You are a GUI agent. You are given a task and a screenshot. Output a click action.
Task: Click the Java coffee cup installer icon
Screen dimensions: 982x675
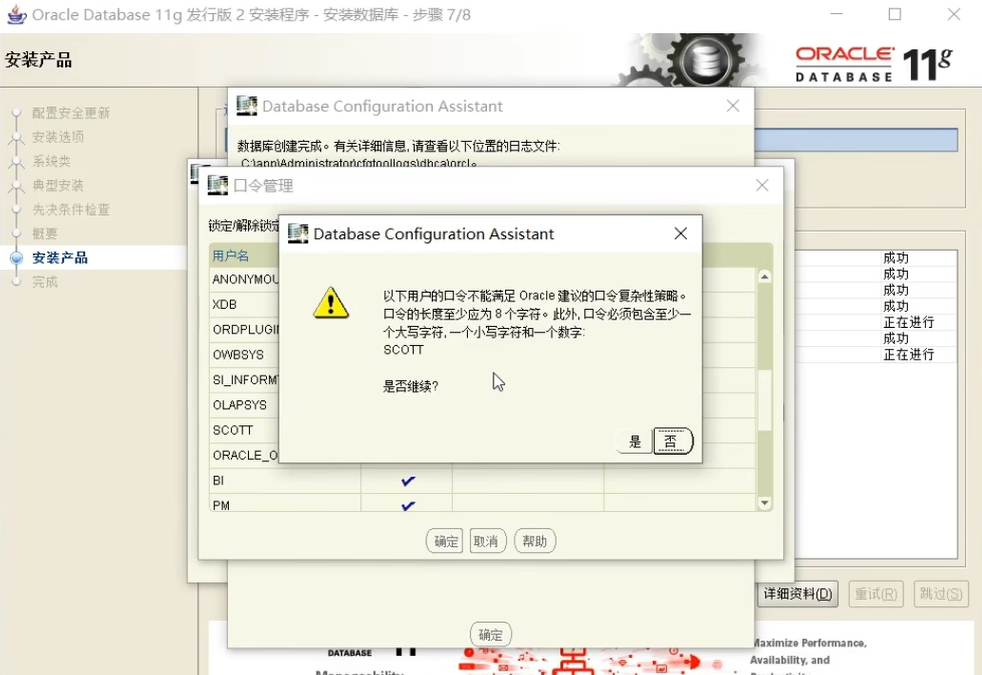tap(16, 14)
